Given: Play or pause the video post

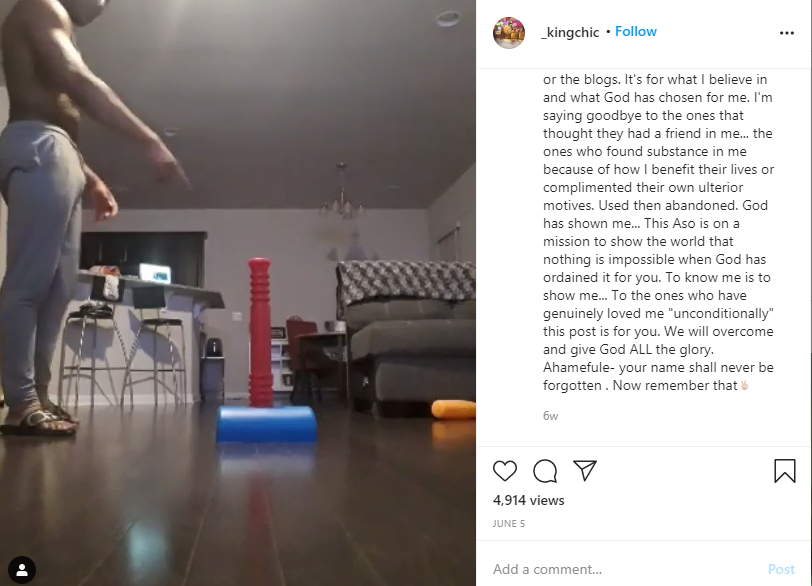Looking at the screenshot, I should (x=238, y=293).
